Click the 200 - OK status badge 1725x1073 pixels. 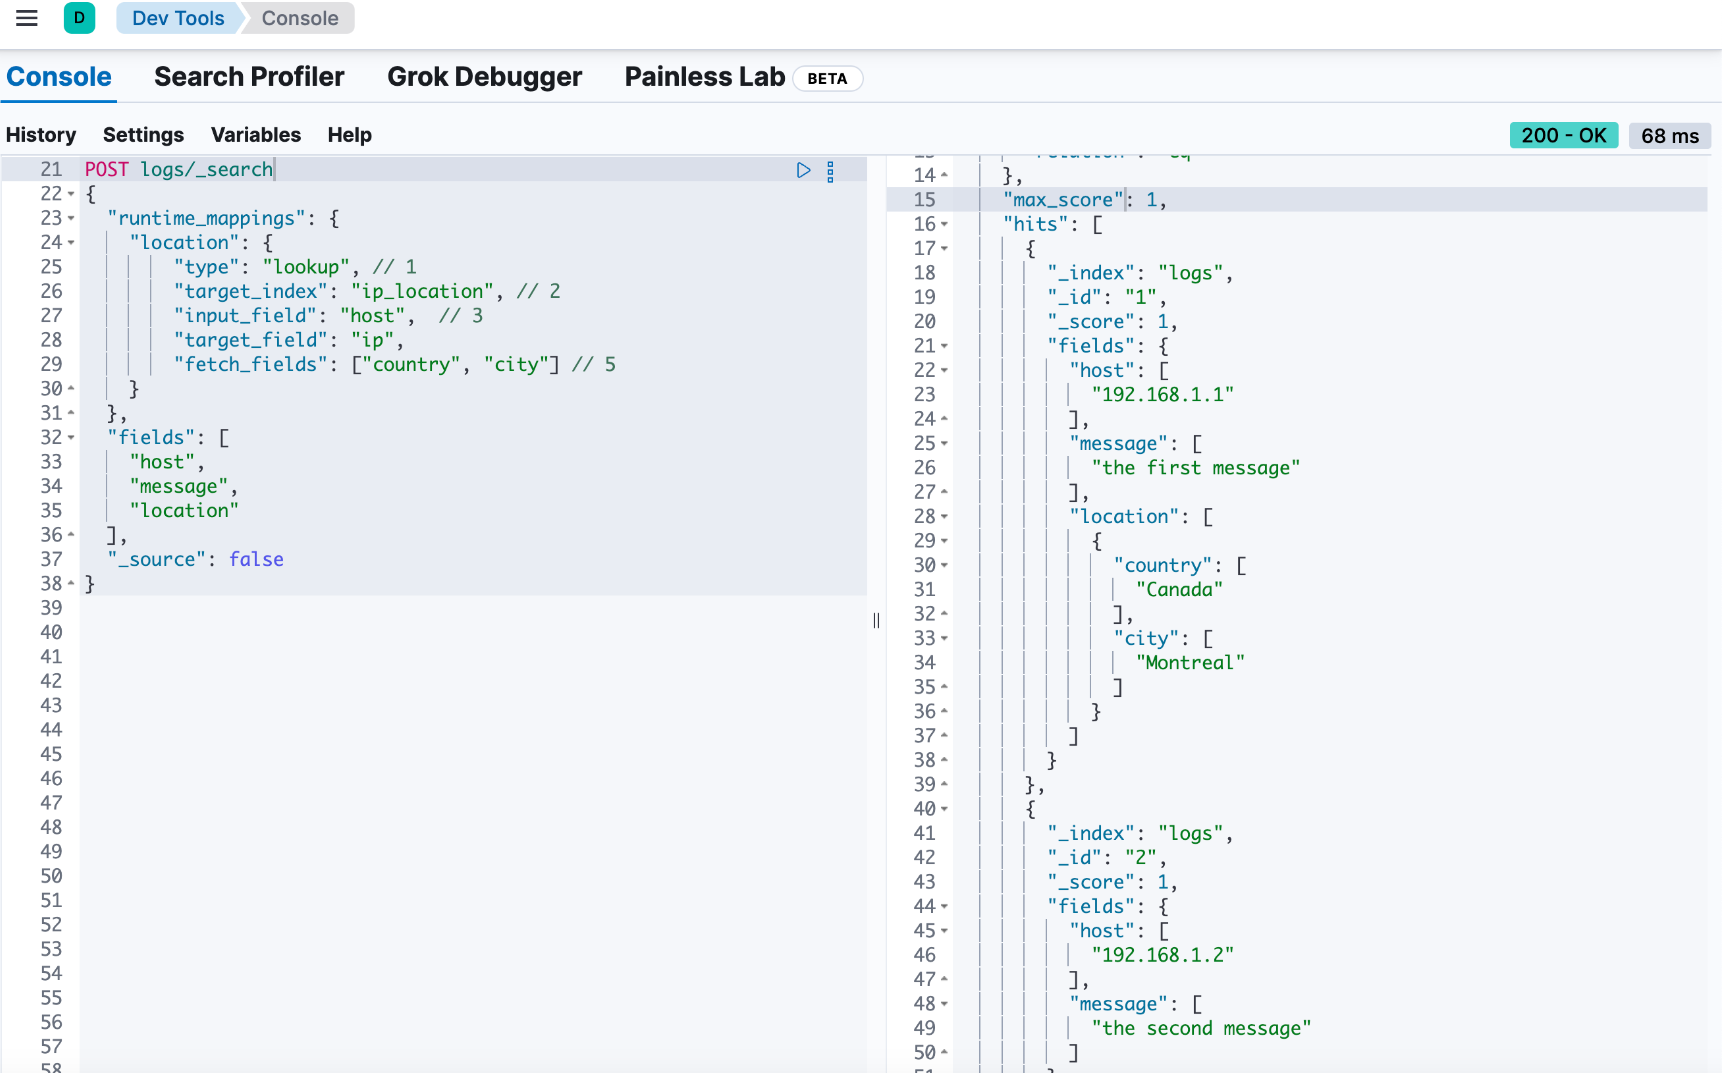coord(1563,135)
